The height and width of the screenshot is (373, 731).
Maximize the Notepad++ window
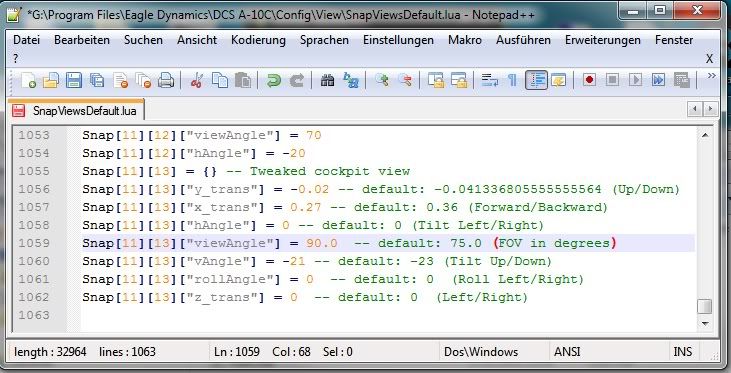[x=659, y=10]
